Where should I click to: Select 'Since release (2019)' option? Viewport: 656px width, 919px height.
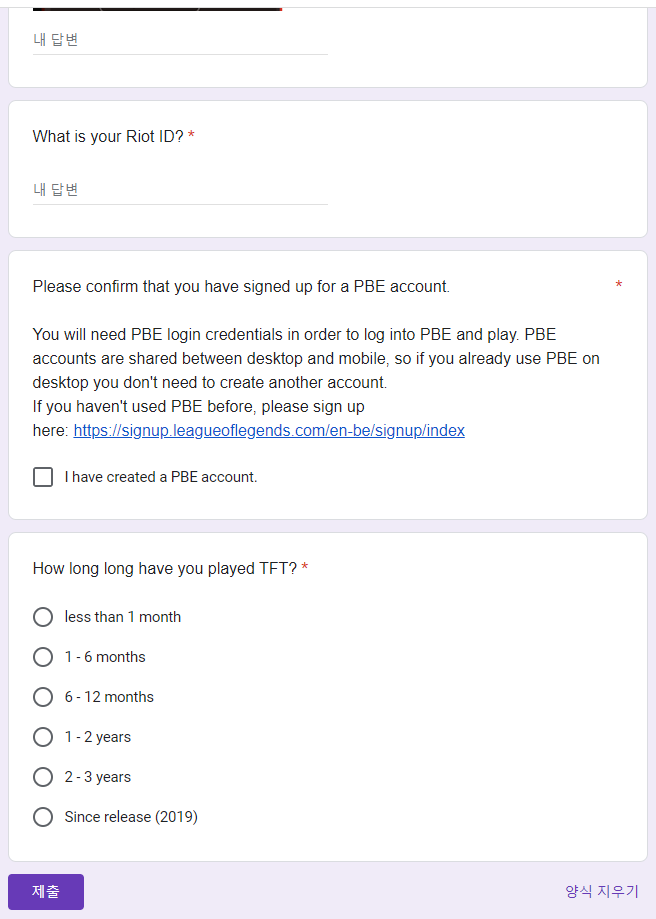pos(43,817)
